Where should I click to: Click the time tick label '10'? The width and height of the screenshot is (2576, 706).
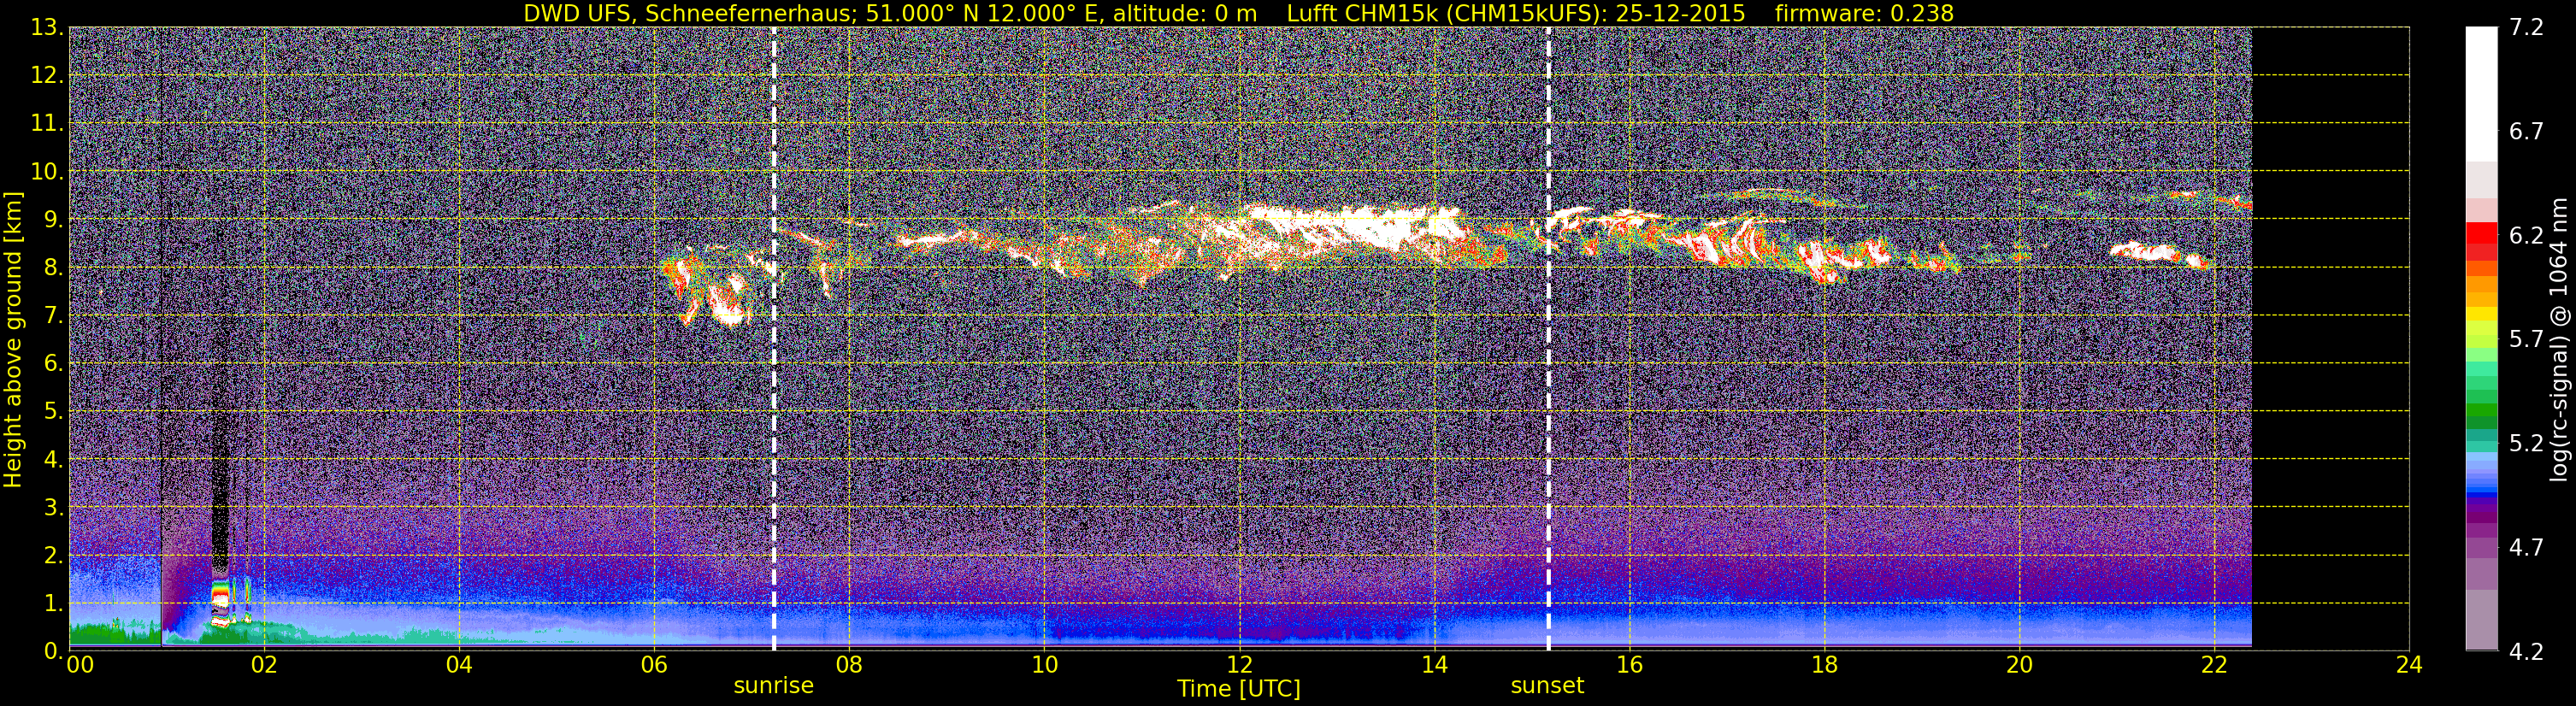tap(1044, 665)
